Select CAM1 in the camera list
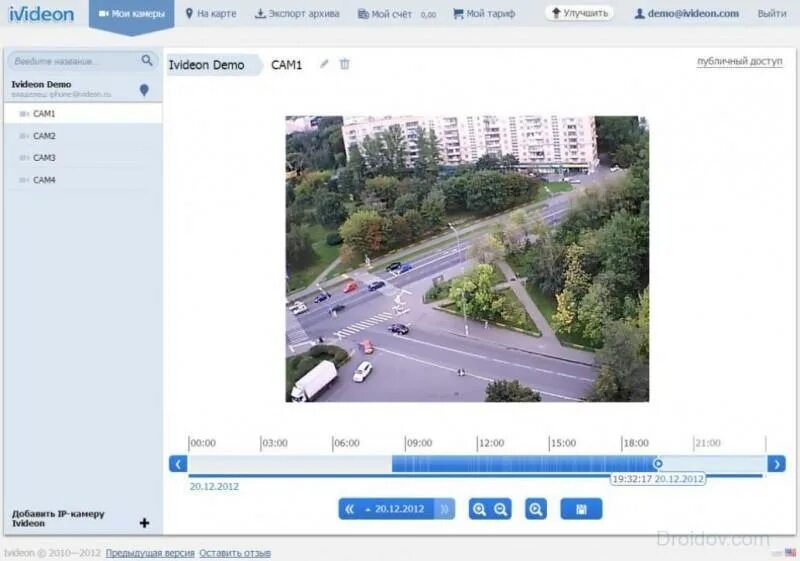Image resolution: width=800 pixels, height=561 pixels. pos(83,114)
